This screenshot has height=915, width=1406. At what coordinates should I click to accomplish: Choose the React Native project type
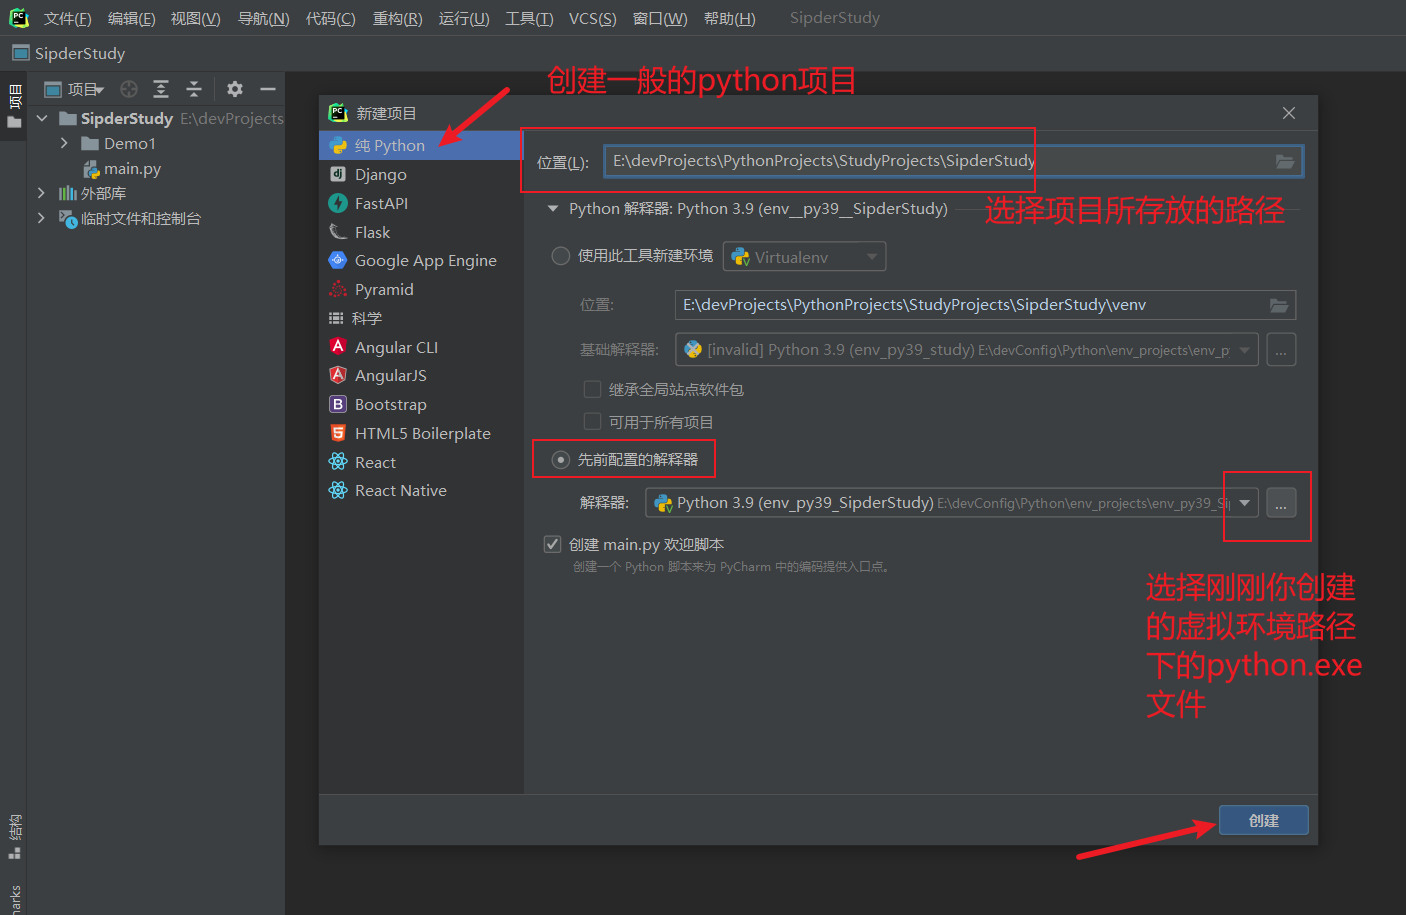(x=420, y=490)
